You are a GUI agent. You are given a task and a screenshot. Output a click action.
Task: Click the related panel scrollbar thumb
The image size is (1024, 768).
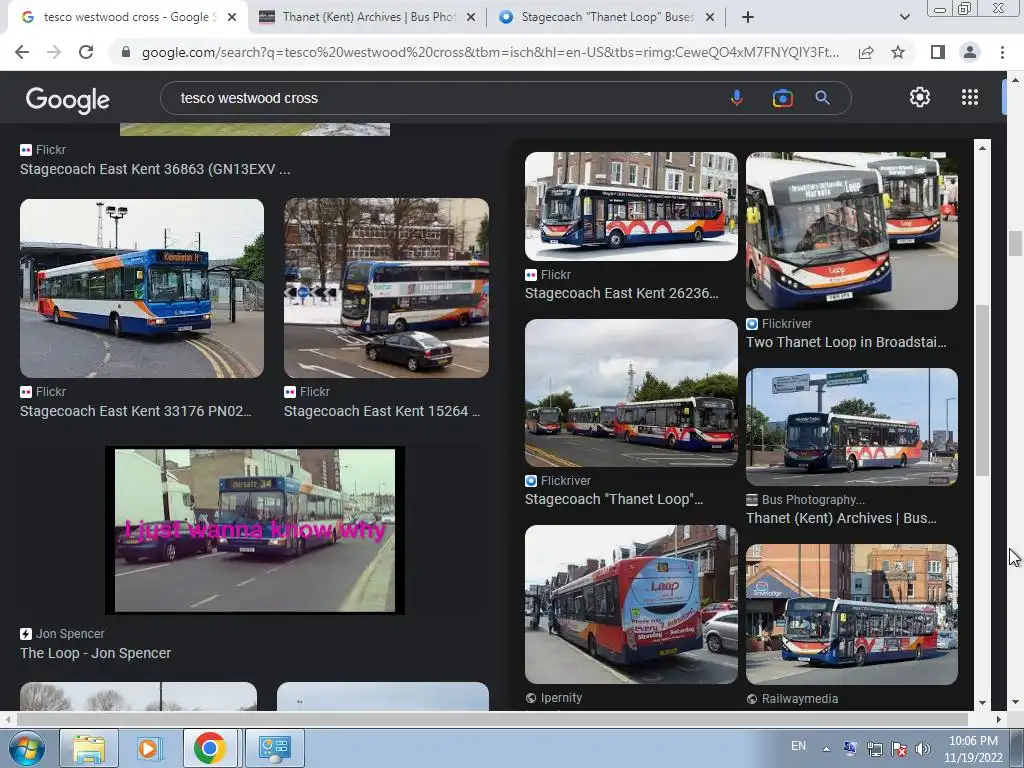[982, 391]
